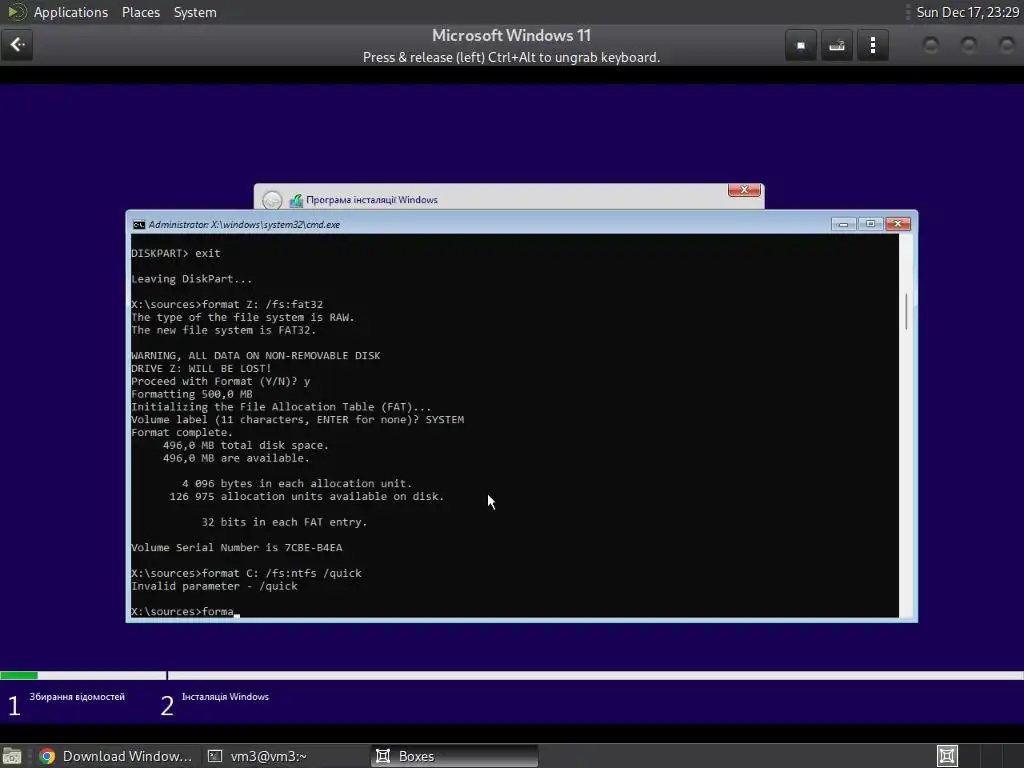Screen dimensions: 1024x768
Task: Click the step 1 'Збирання відомостей' label
Action: pos(77,697)
